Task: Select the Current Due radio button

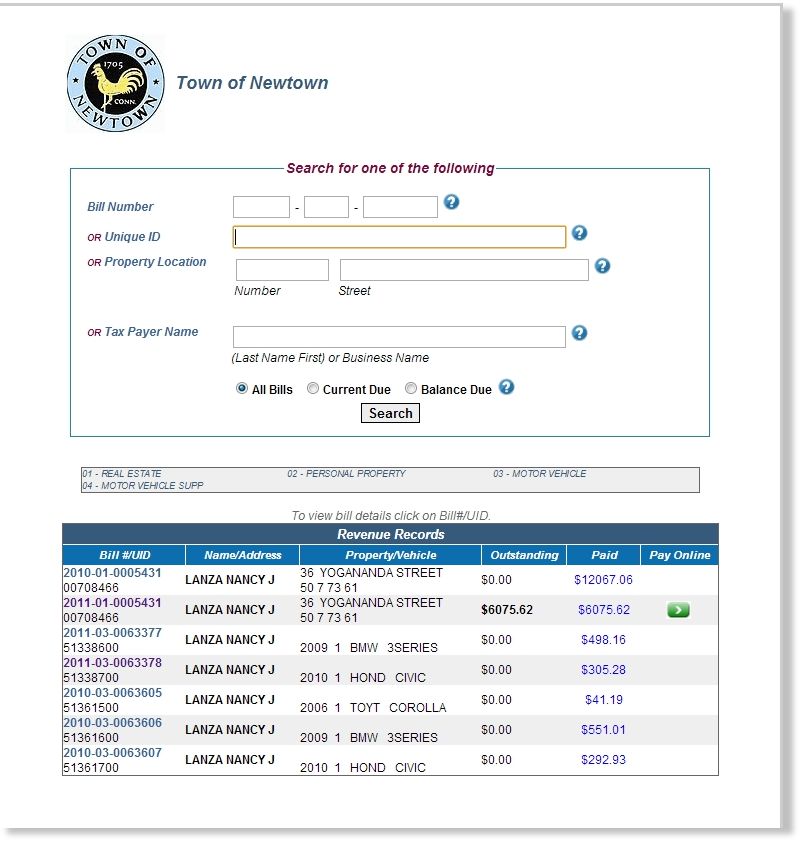Action: [312, 388]
